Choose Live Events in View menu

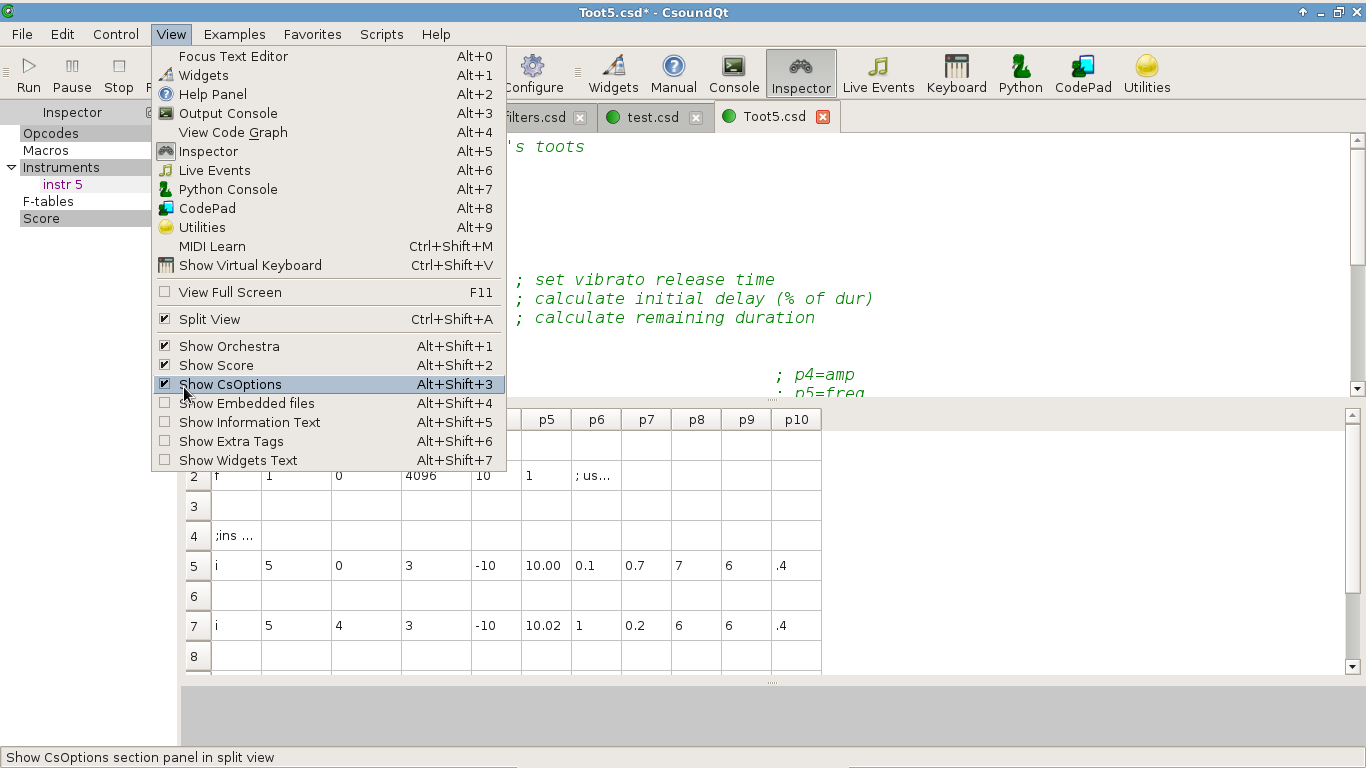pyautogui.click(x=329, y=170)
